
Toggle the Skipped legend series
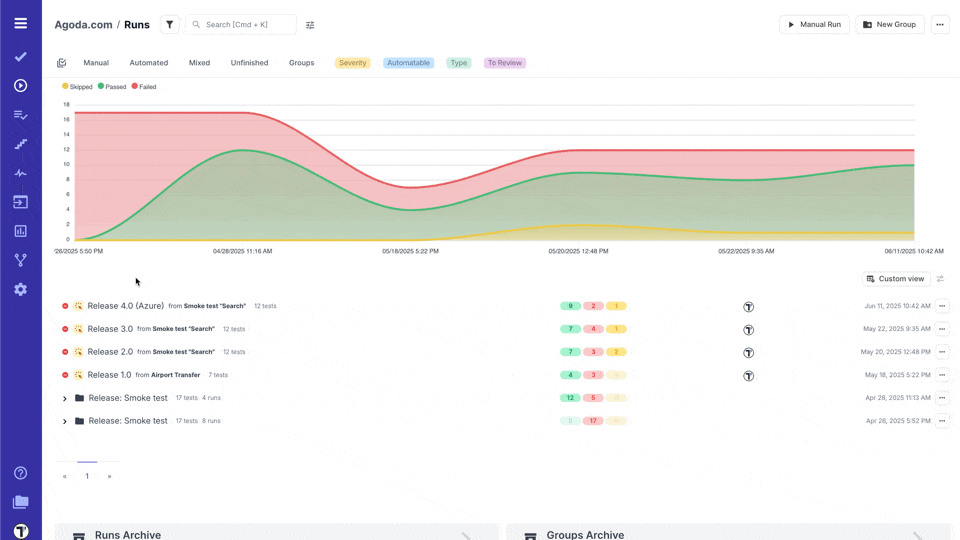point(77,87)
